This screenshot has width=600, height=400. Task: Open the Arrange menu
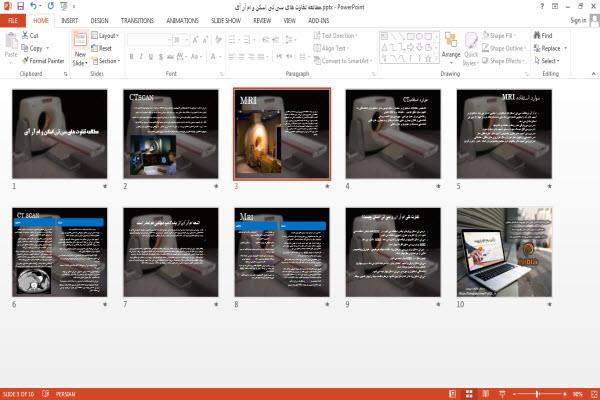point(451,49)
